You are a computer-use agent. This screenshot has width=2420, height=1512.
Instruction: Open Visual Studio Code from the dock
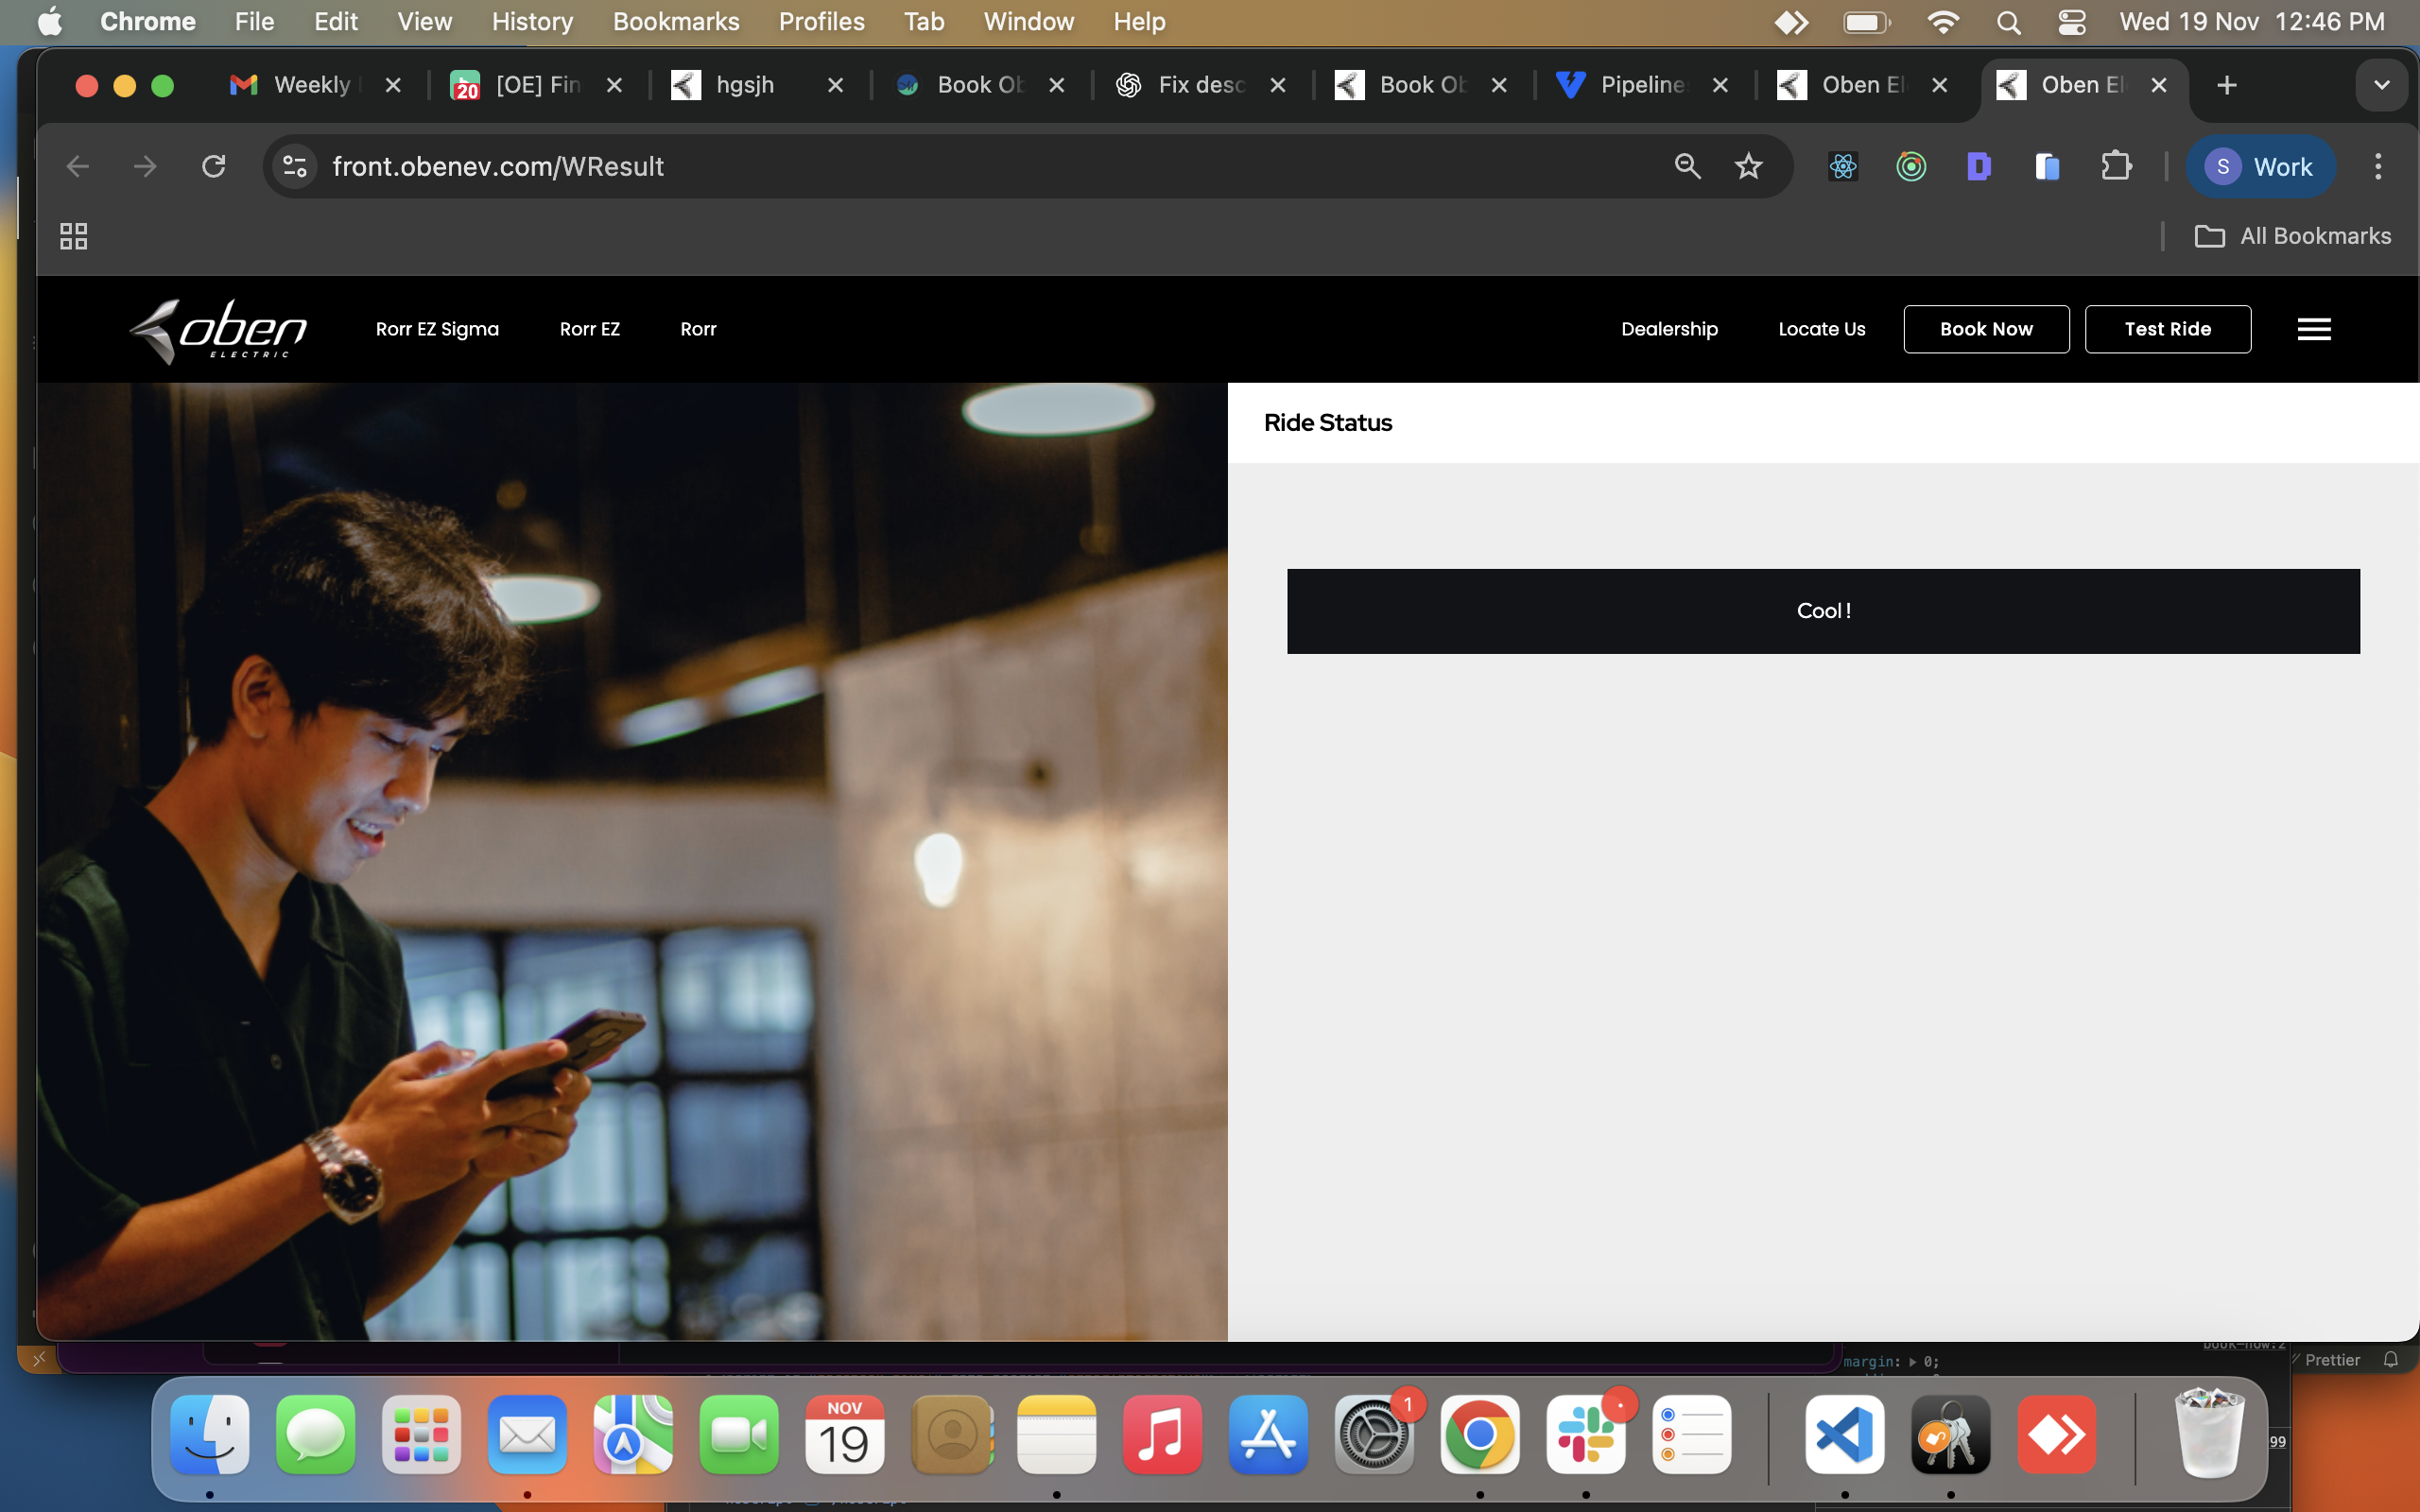tap(1844, 1435)
